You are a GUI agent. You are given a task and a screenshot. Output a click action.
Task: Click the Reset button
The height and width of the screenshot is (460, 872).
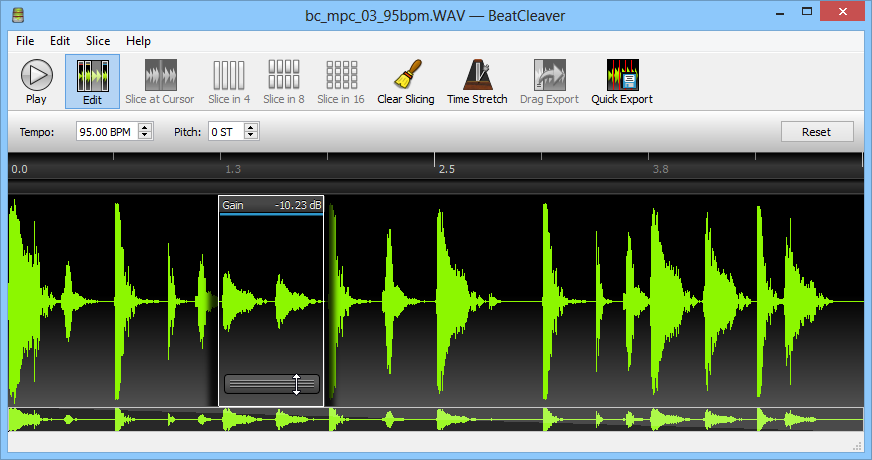tap(817, 132)
